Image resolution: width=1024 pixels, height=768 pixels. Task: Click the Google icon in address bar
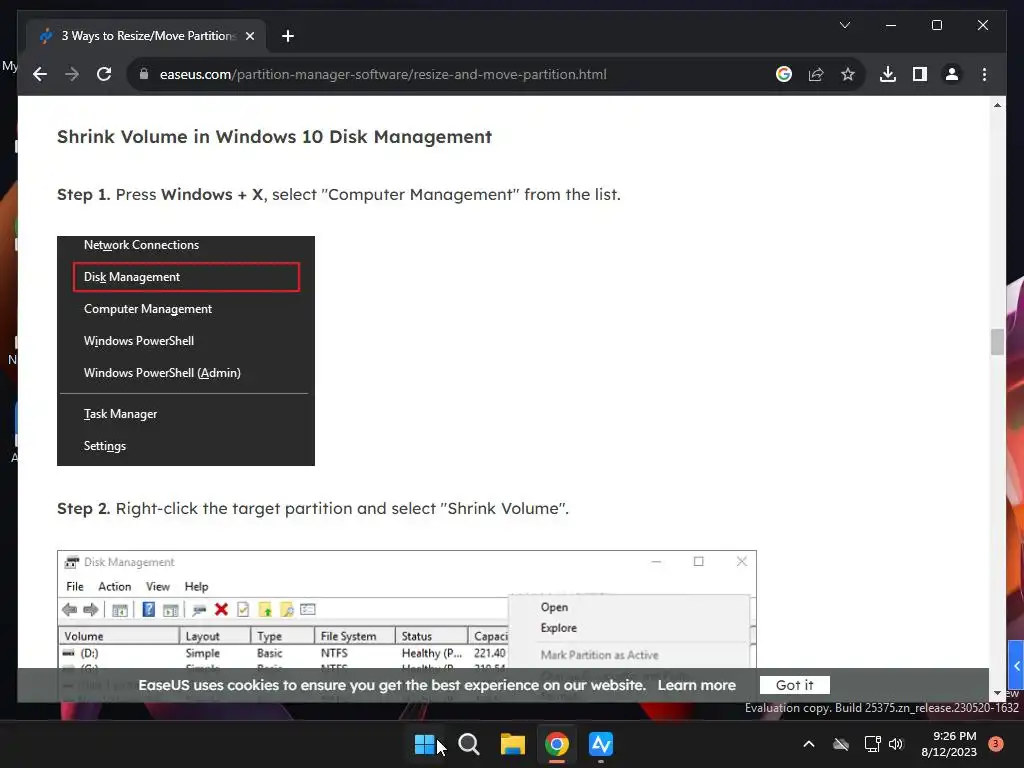coord(784,74)
